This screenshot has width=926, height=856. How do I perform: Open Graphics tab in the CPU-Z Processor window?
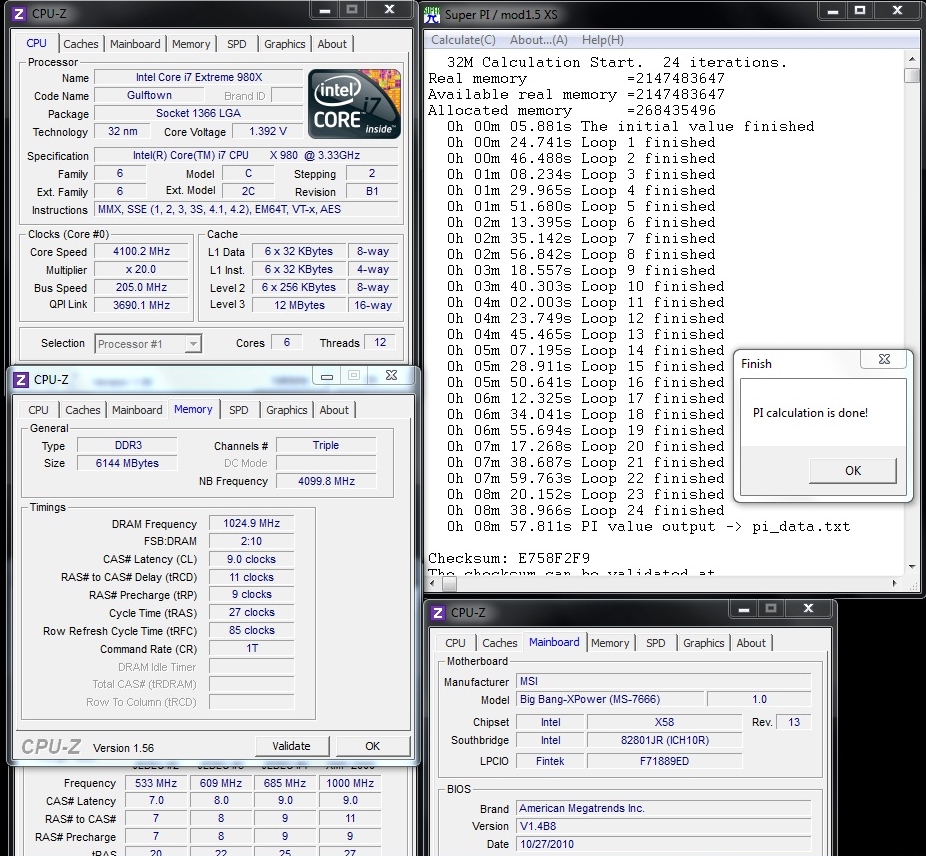pyautogui.click(x=285, y=44)
